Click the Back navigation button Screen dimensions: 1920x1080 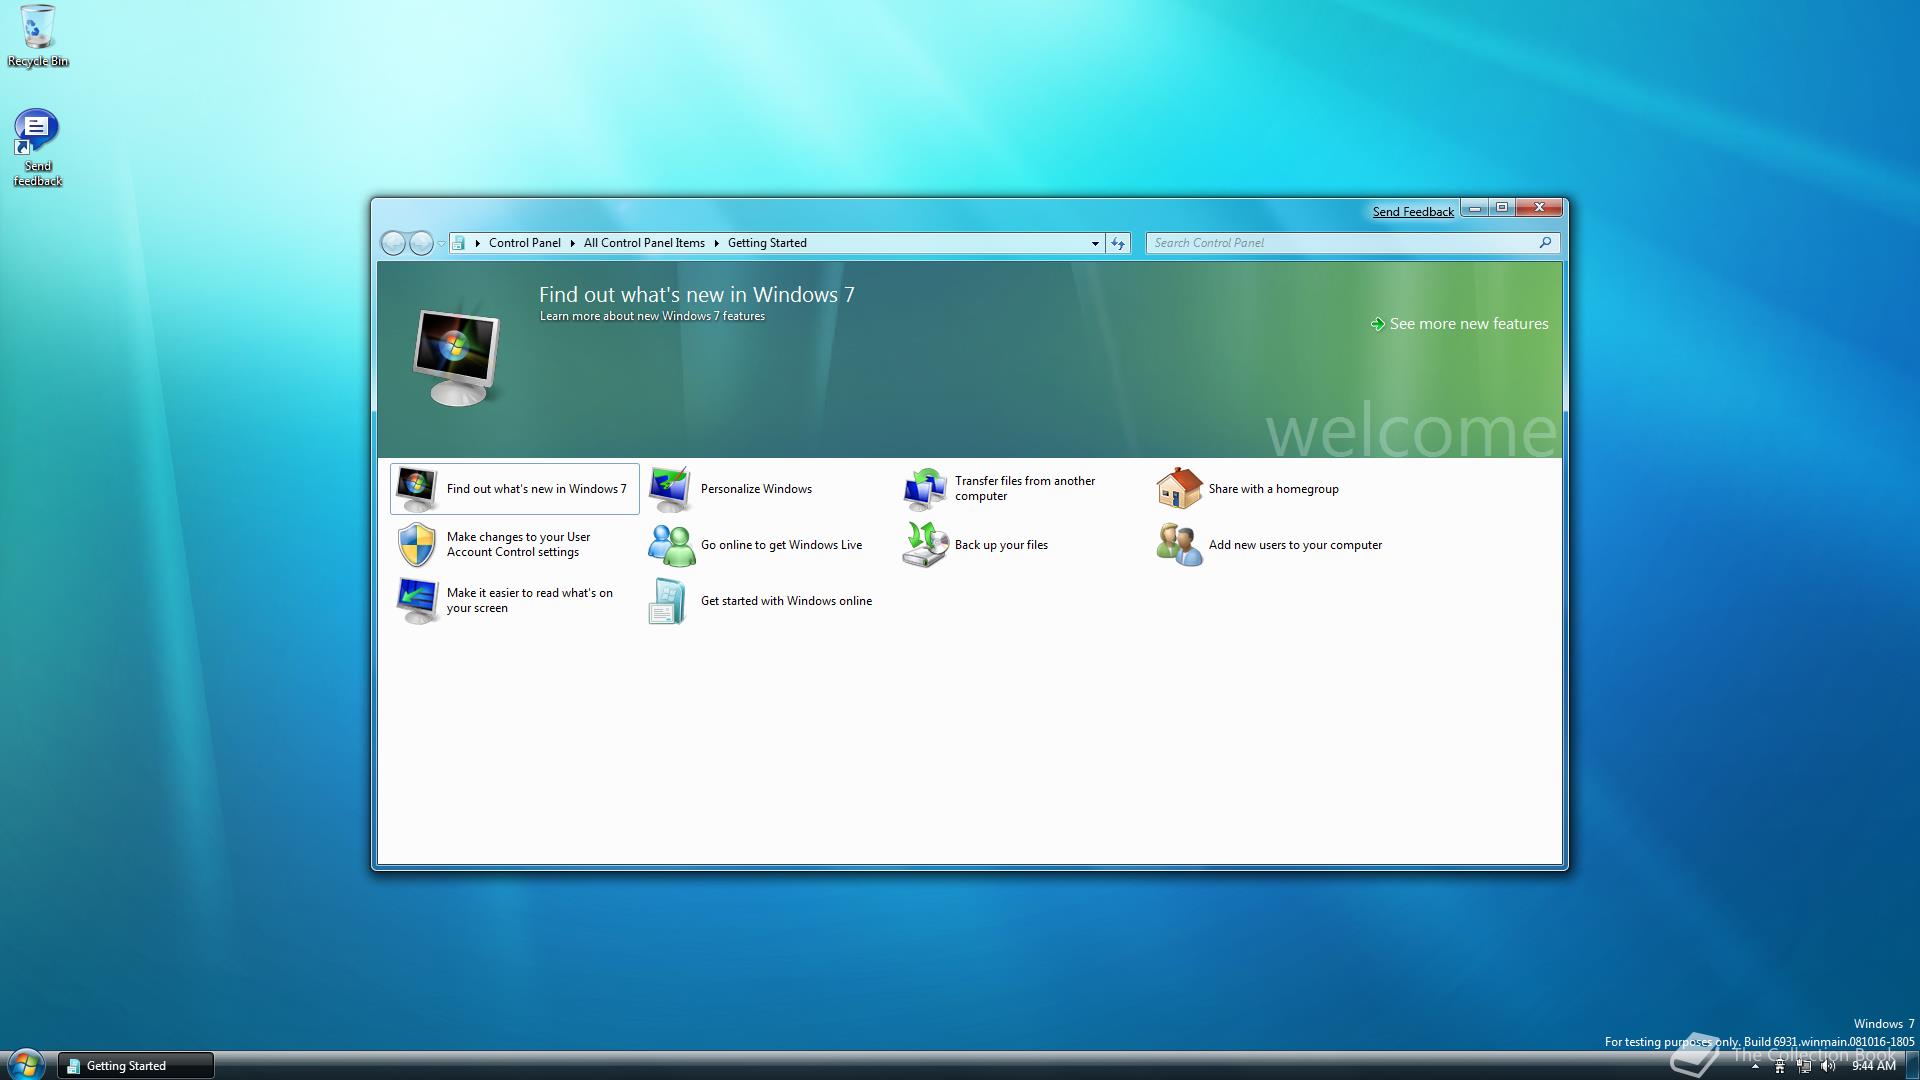coord(393,243)
